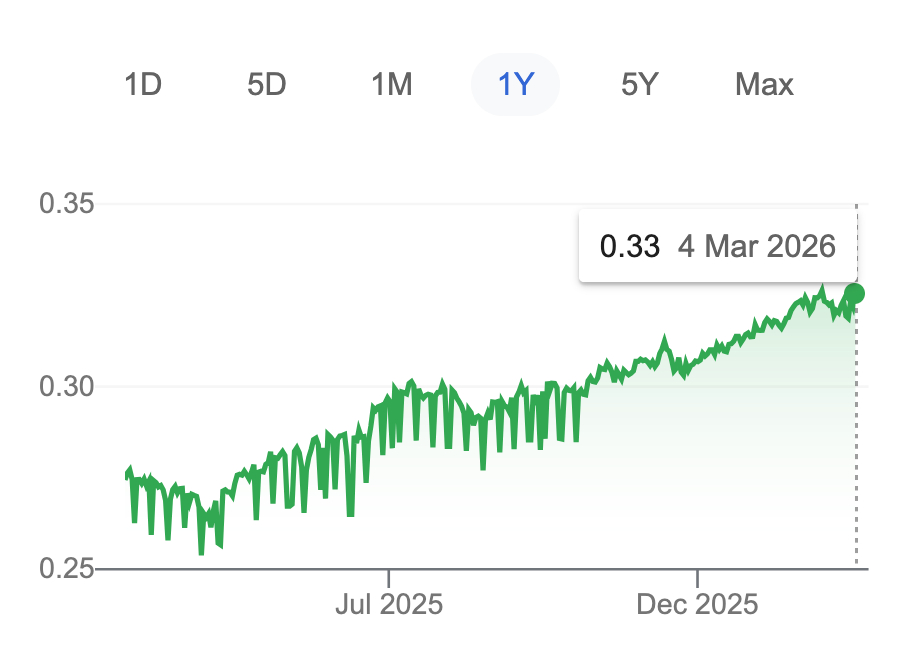Click the Dec 2025 x-axis label
The width and height of the screenshot is (910, 666).
(698, 605)
